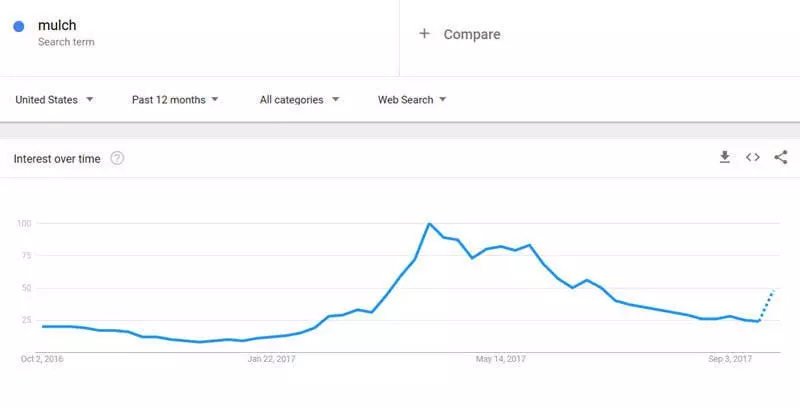Viewport: 800px width, 408px height.
Task: Open the United States region dropdown
Action: pos(55,100)
